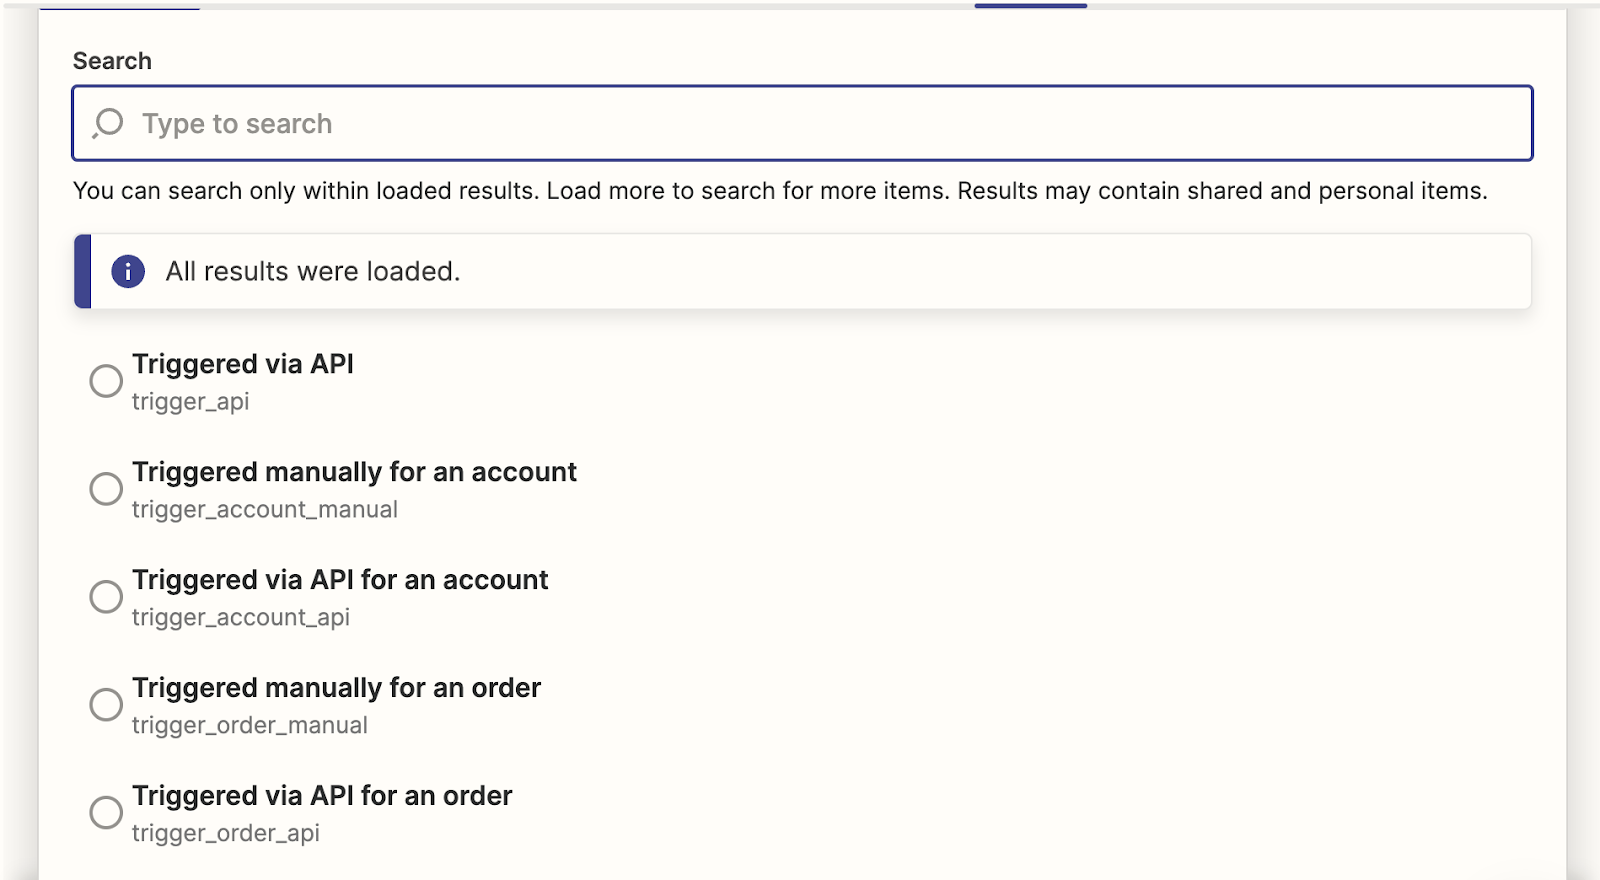The width and height of the screenshot is (1600, 880).
Task: Click the blue info icon in banner
Action: pyautogui.click(x=128, y=271)
